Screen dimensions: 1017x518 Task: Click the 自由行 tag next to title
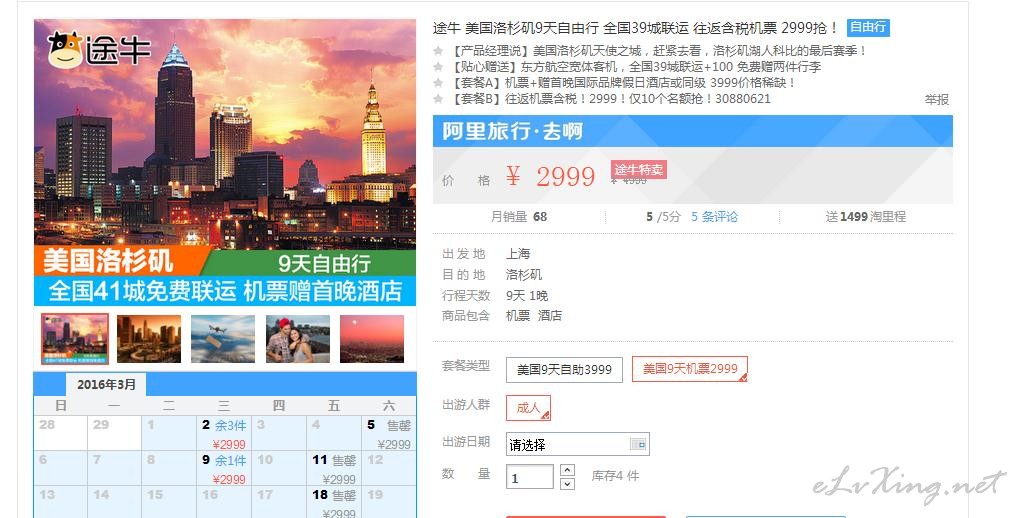[x=868, y=27]
